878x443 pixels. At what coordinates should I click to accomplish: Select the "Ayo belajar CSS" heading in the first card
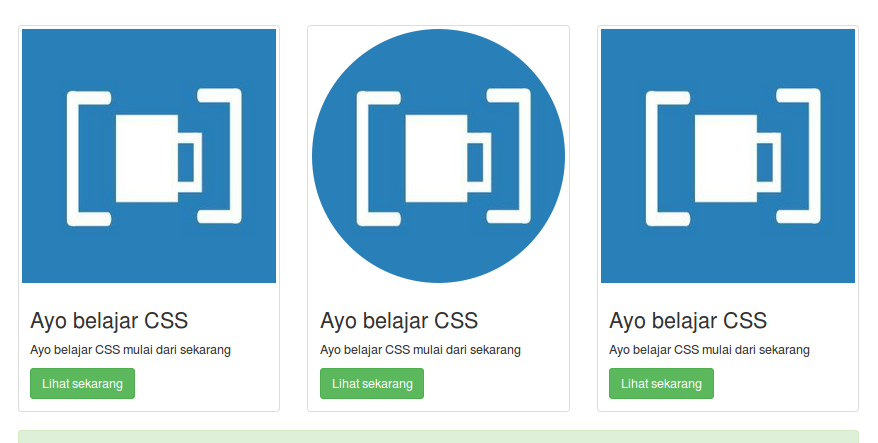point(109,321)
